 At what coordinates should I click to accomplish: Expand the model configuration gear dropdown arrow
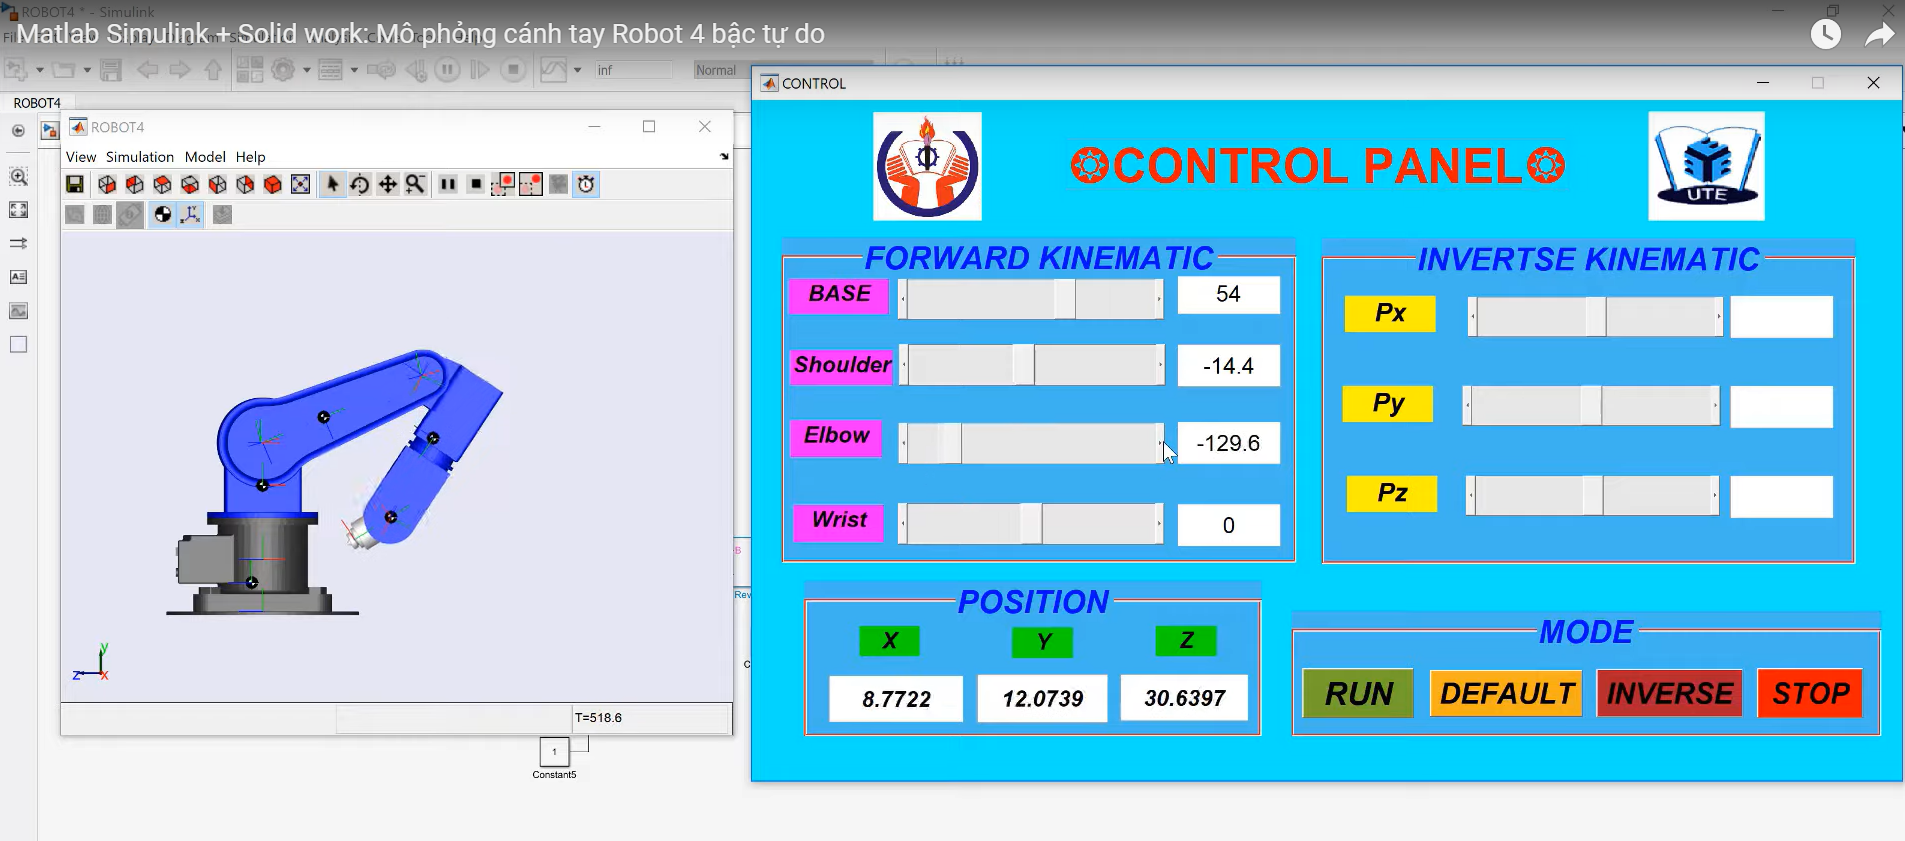pyautogui.click(x=307, y=70)
